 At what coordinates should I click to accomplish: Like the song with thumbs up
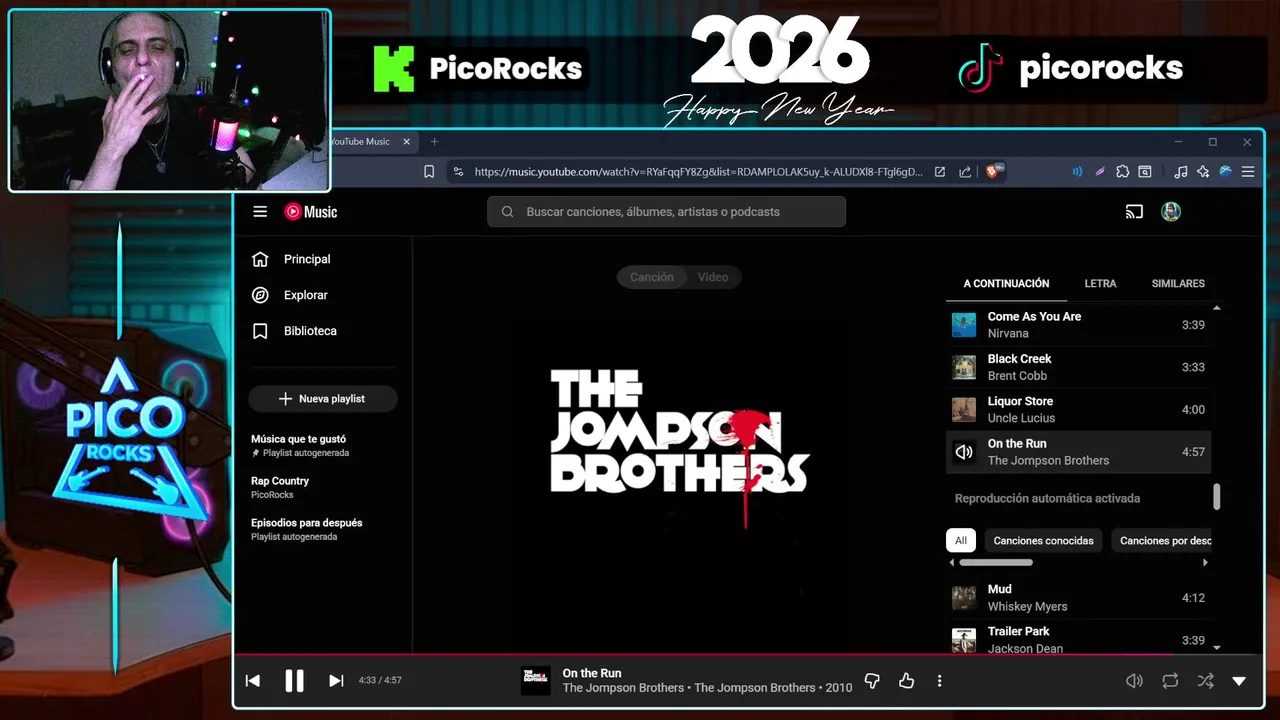click(x=906, y=681)
